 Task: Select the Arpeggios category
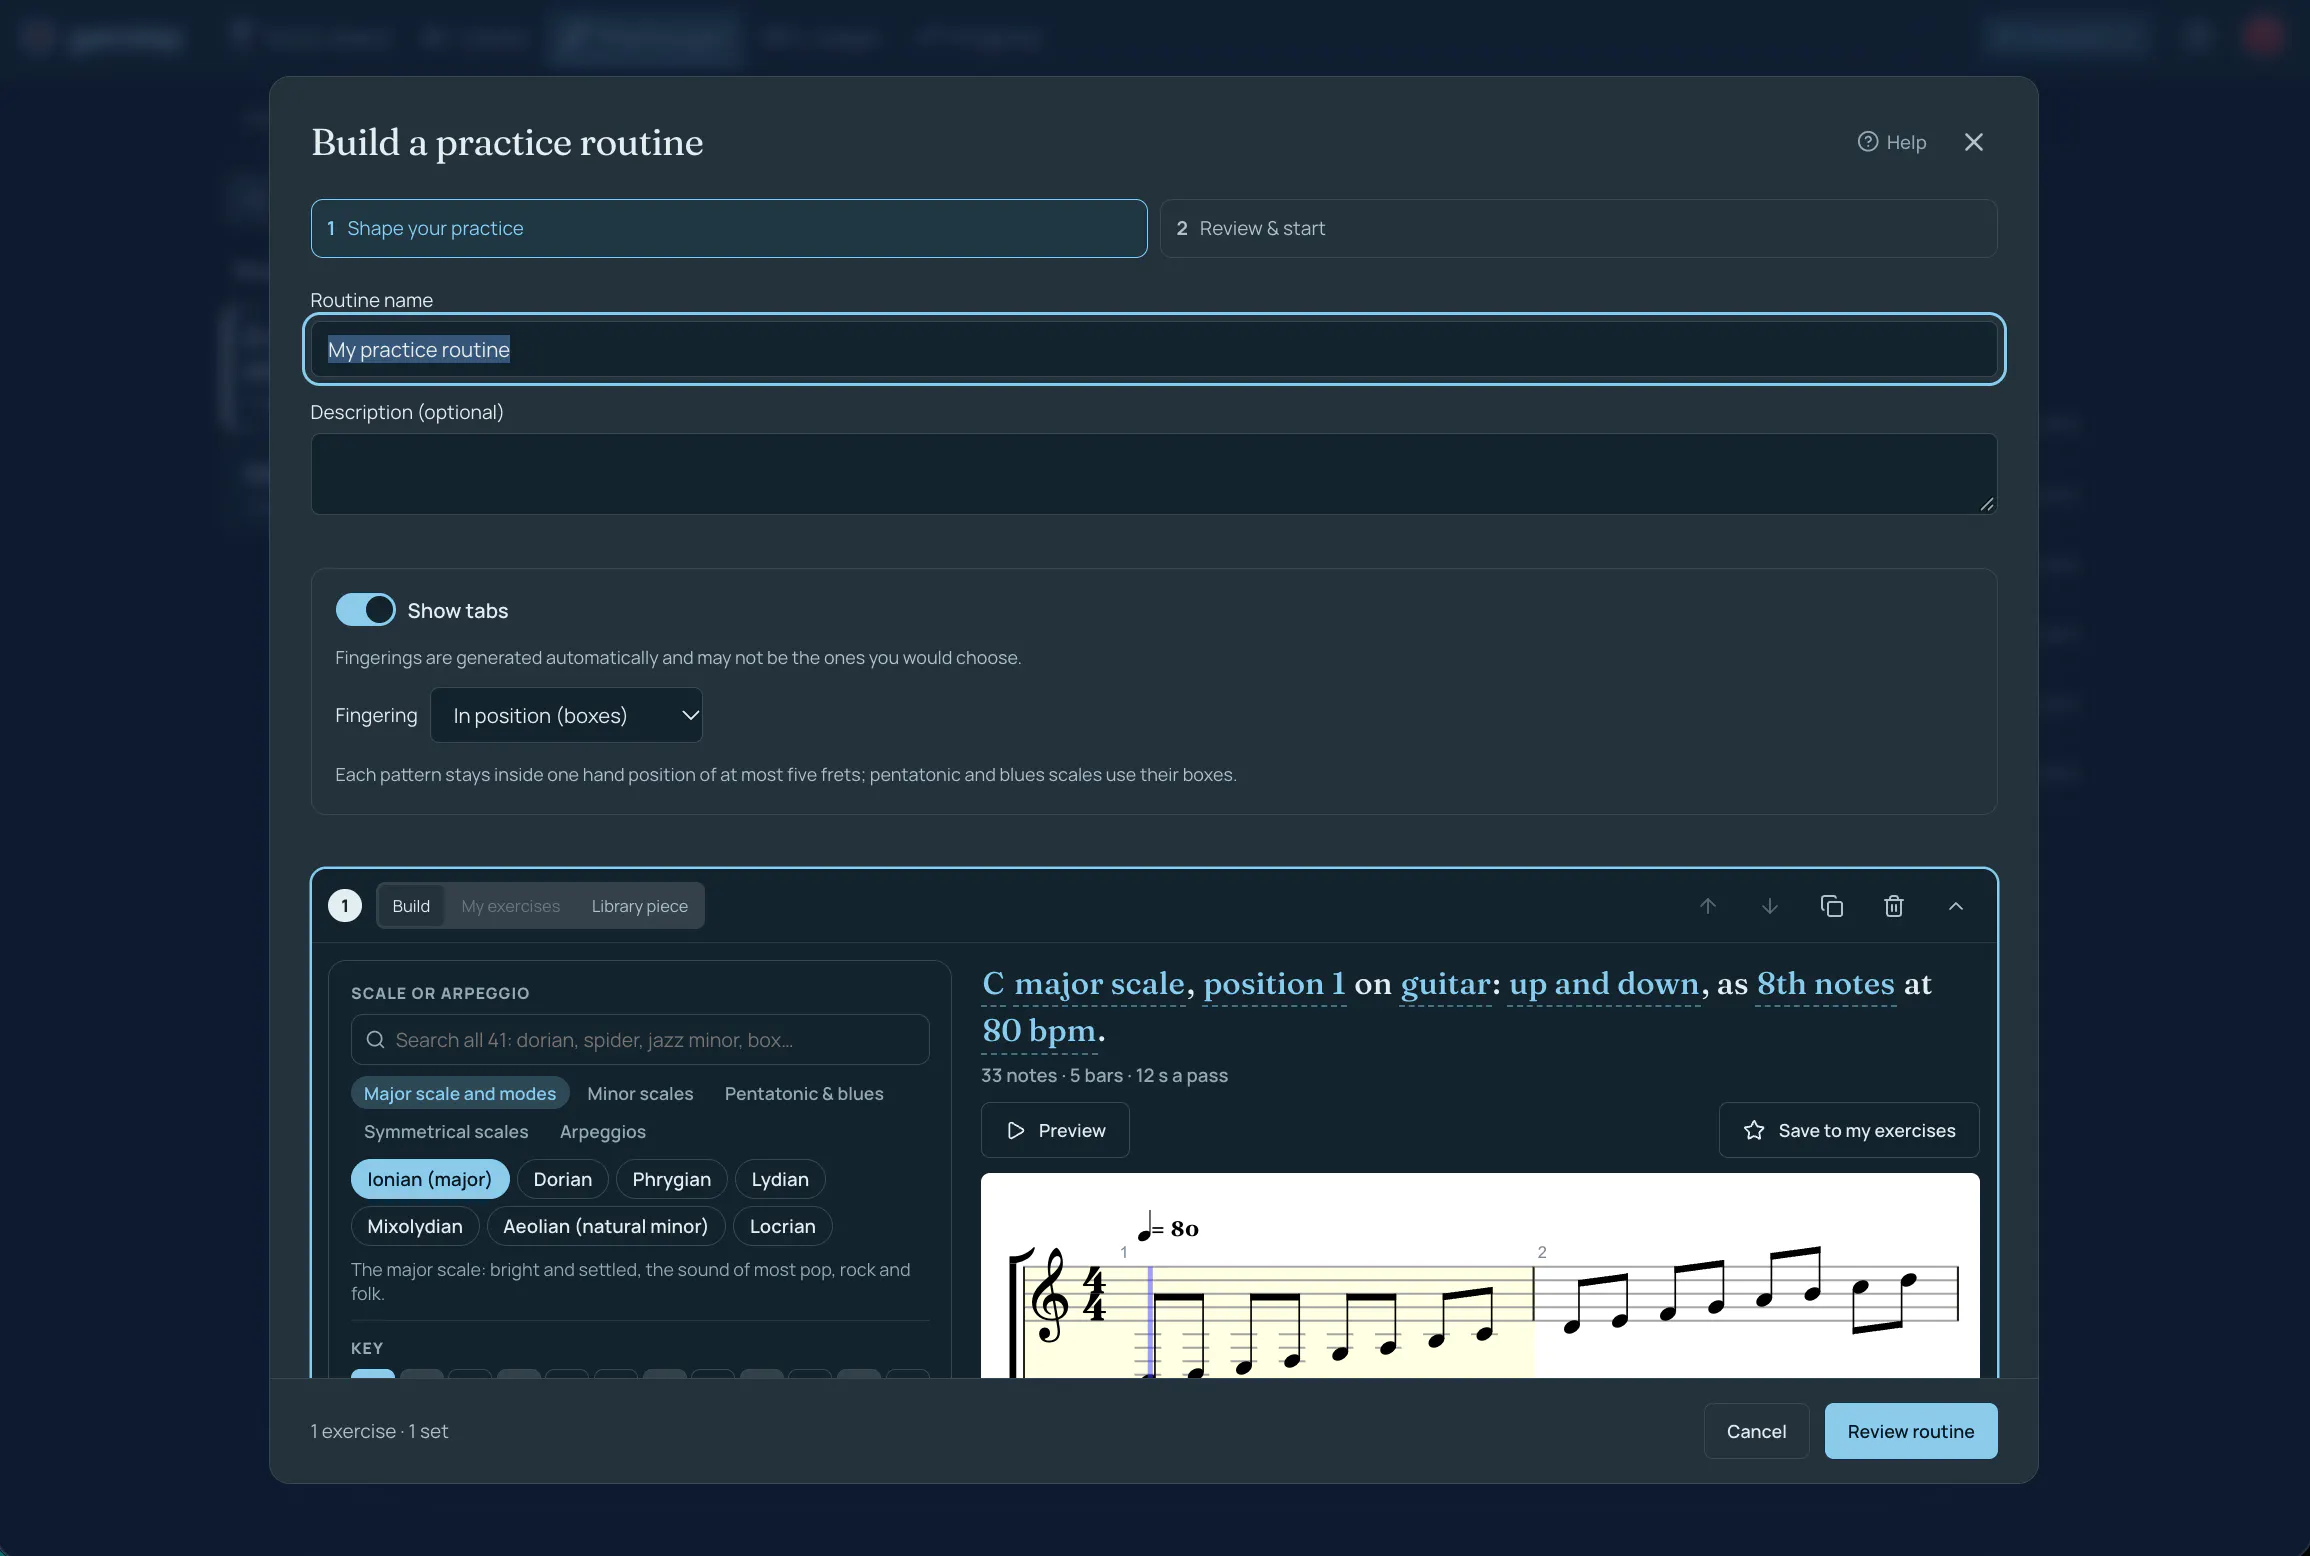(x=603, y=1131)
